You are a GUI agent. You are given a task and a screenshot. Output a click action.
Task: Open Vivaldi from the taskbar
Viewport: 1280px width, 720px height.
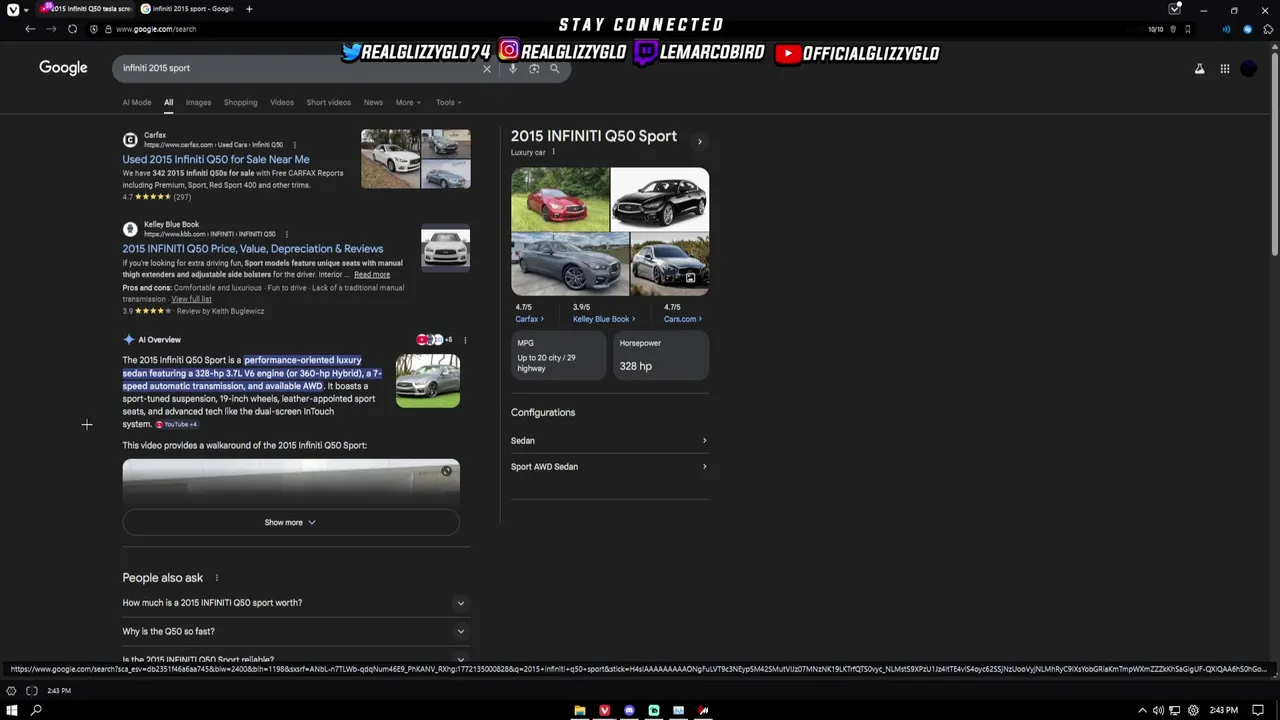(x=604, y=710)
